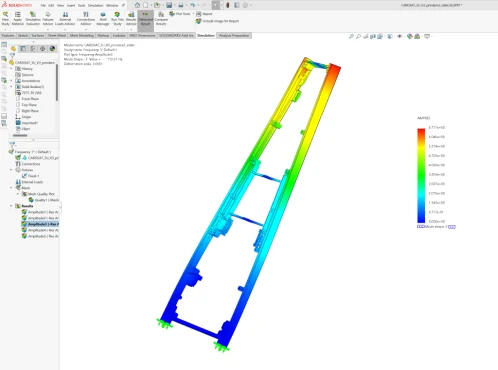
Task: Click the Save icon
Action: tap(169, 5)
